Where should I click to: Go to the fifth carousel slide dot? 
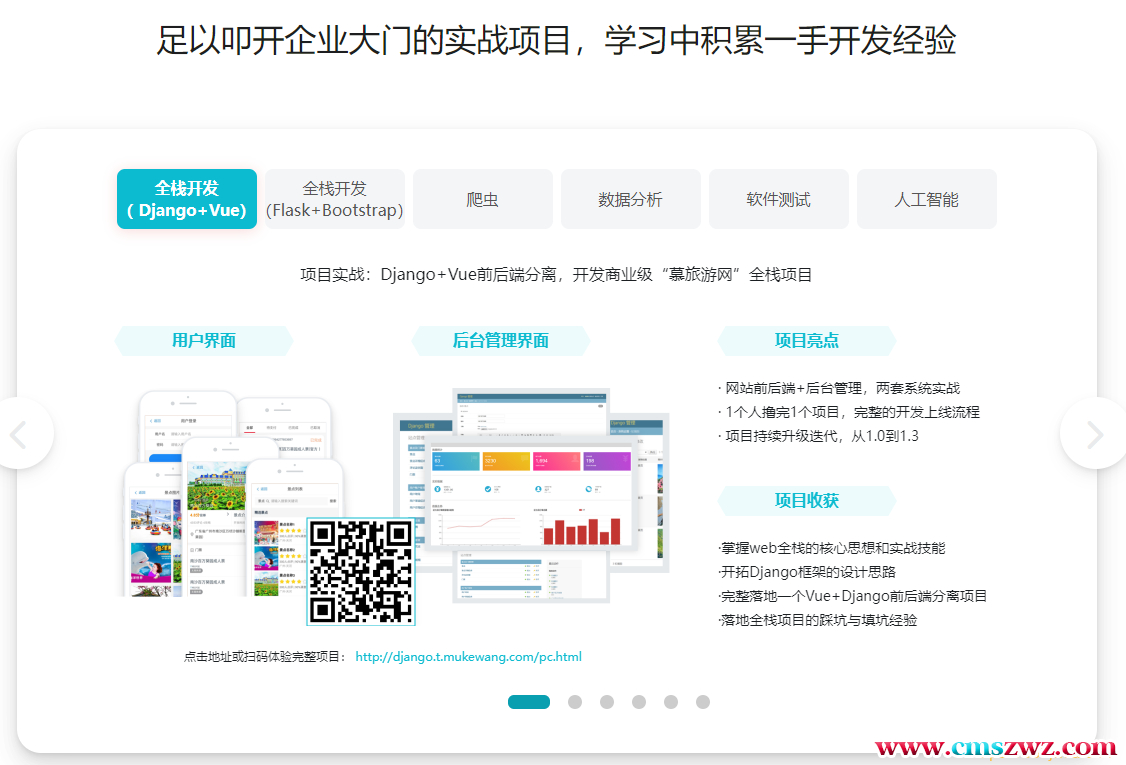671,702
